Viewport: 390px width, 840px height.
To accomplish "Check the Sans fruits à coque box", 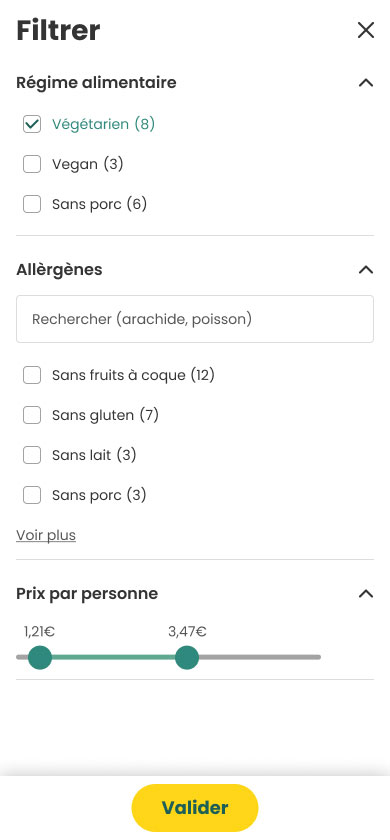I will click(x=32, y=376).
